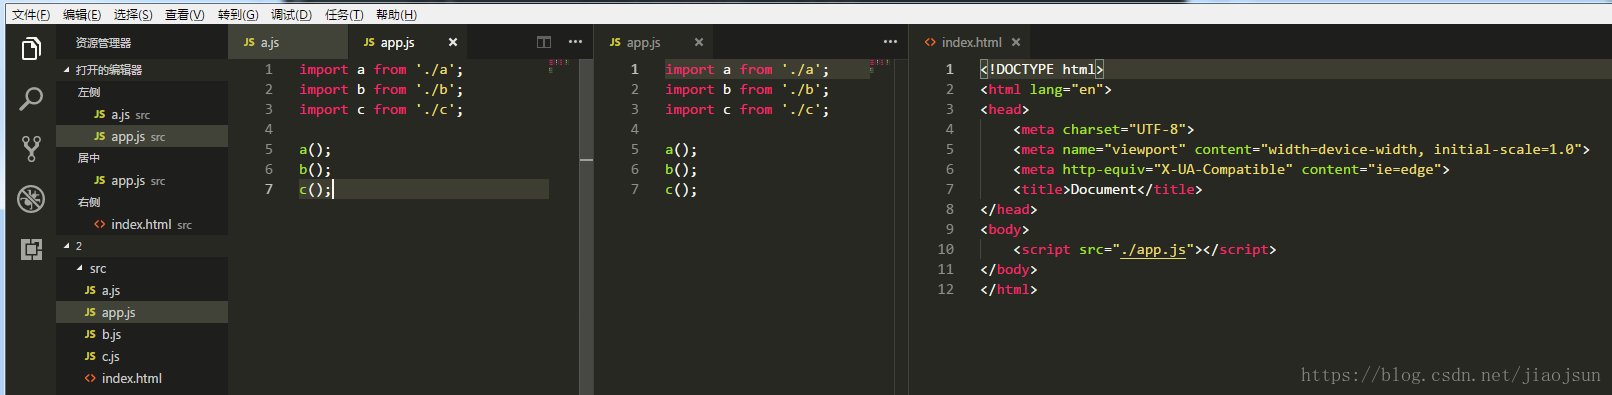Click the ./app.js link in script tag
This screenshot has width=1612, height=395.
(1153, 249)
